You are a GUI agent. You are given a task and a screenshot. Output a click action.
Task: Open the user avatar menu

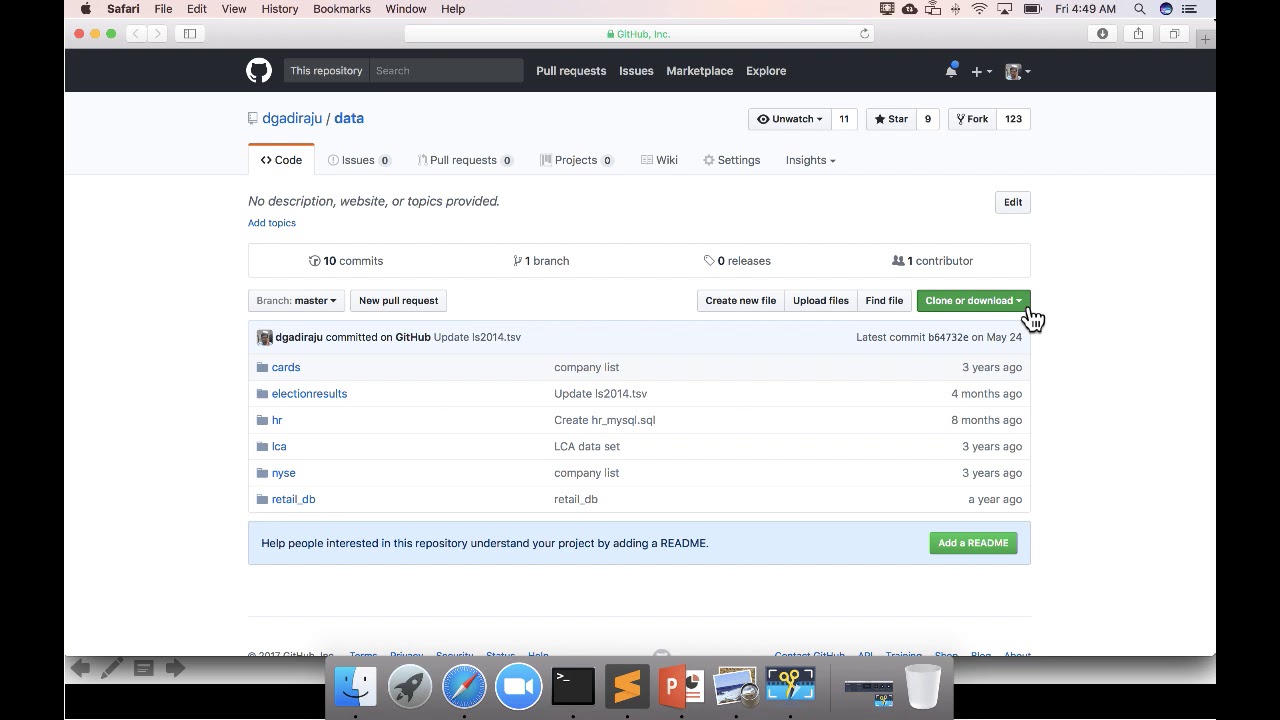click(x=1018, y=71)
